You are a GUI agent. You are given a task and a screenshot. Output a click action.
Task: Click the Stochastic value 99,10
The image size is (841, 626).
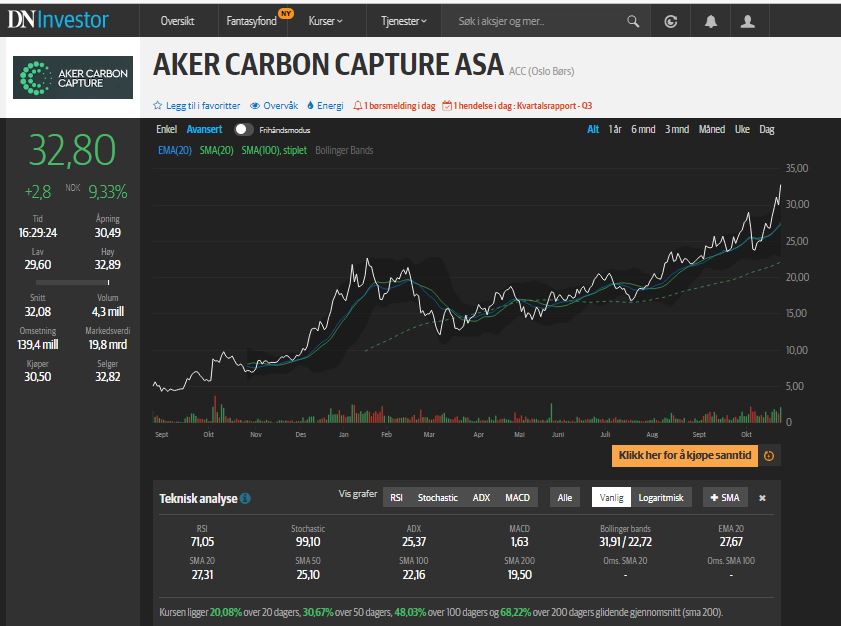coord(308,542)
